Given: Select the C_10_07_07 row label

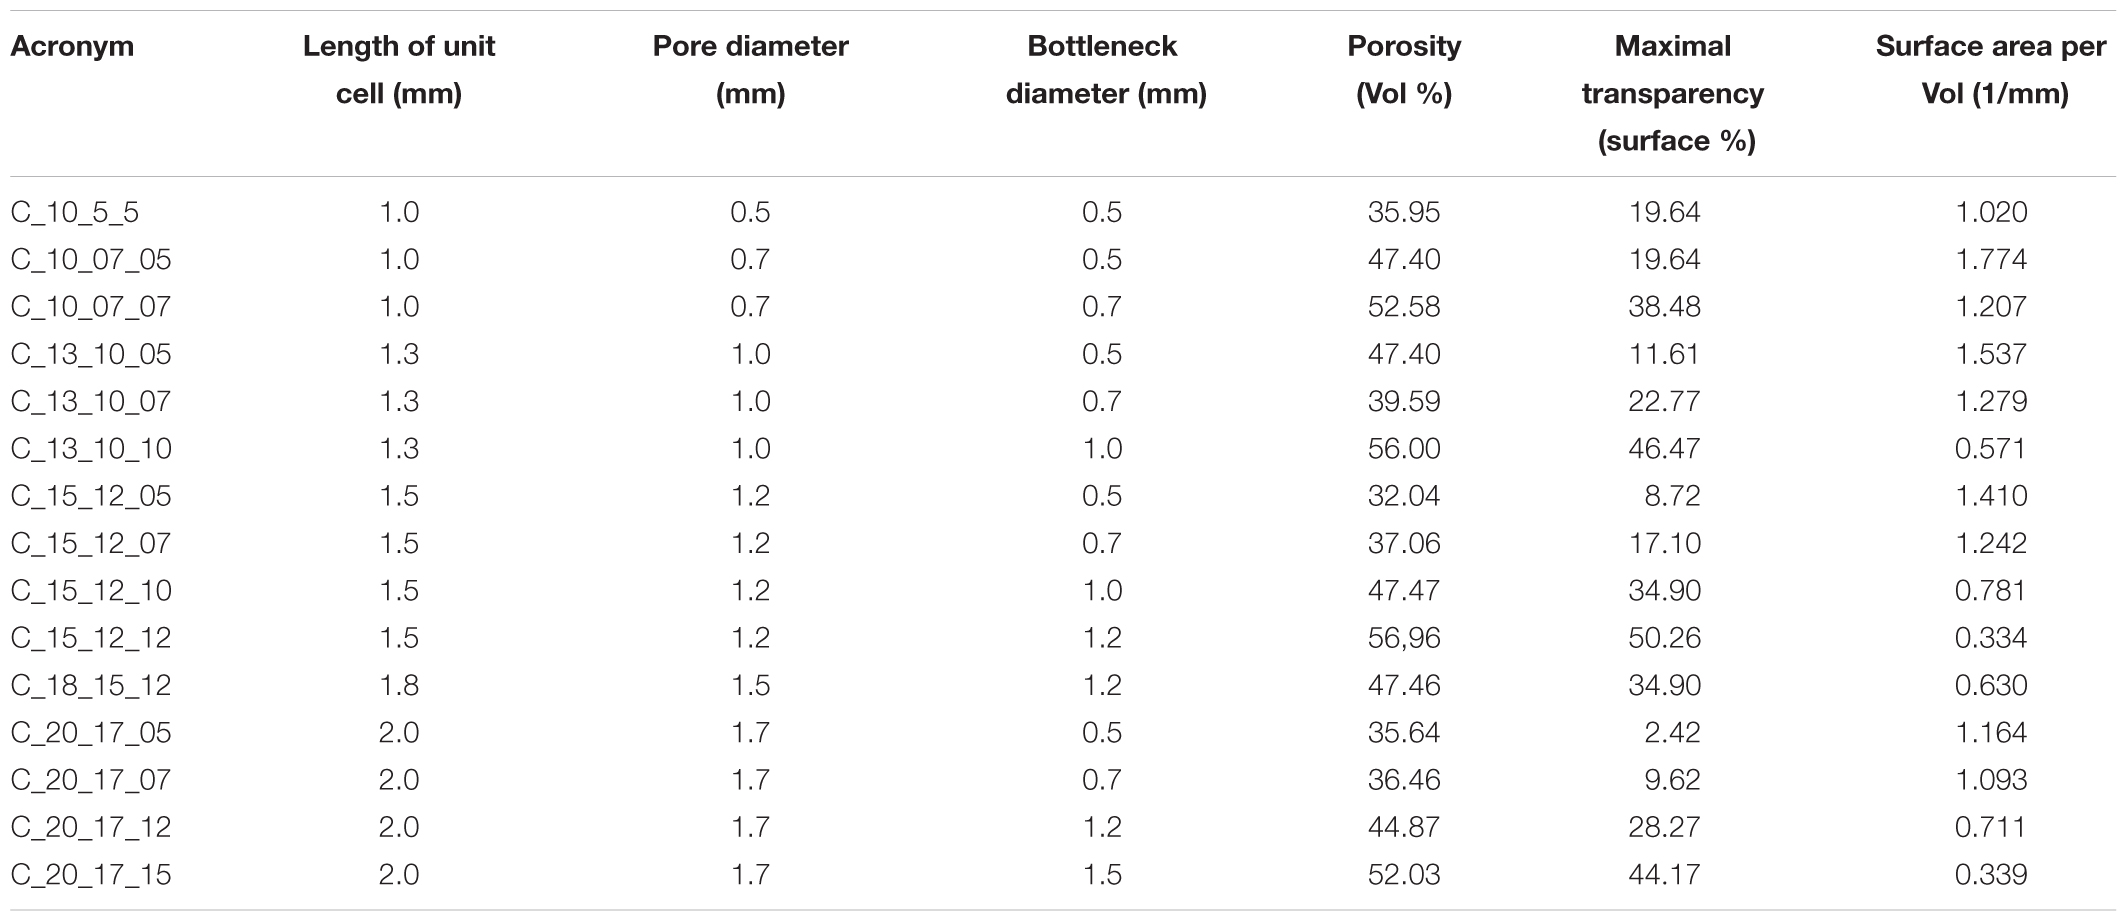Looking at the screenshot, I should pyautogui.click(x=91, y=306).
